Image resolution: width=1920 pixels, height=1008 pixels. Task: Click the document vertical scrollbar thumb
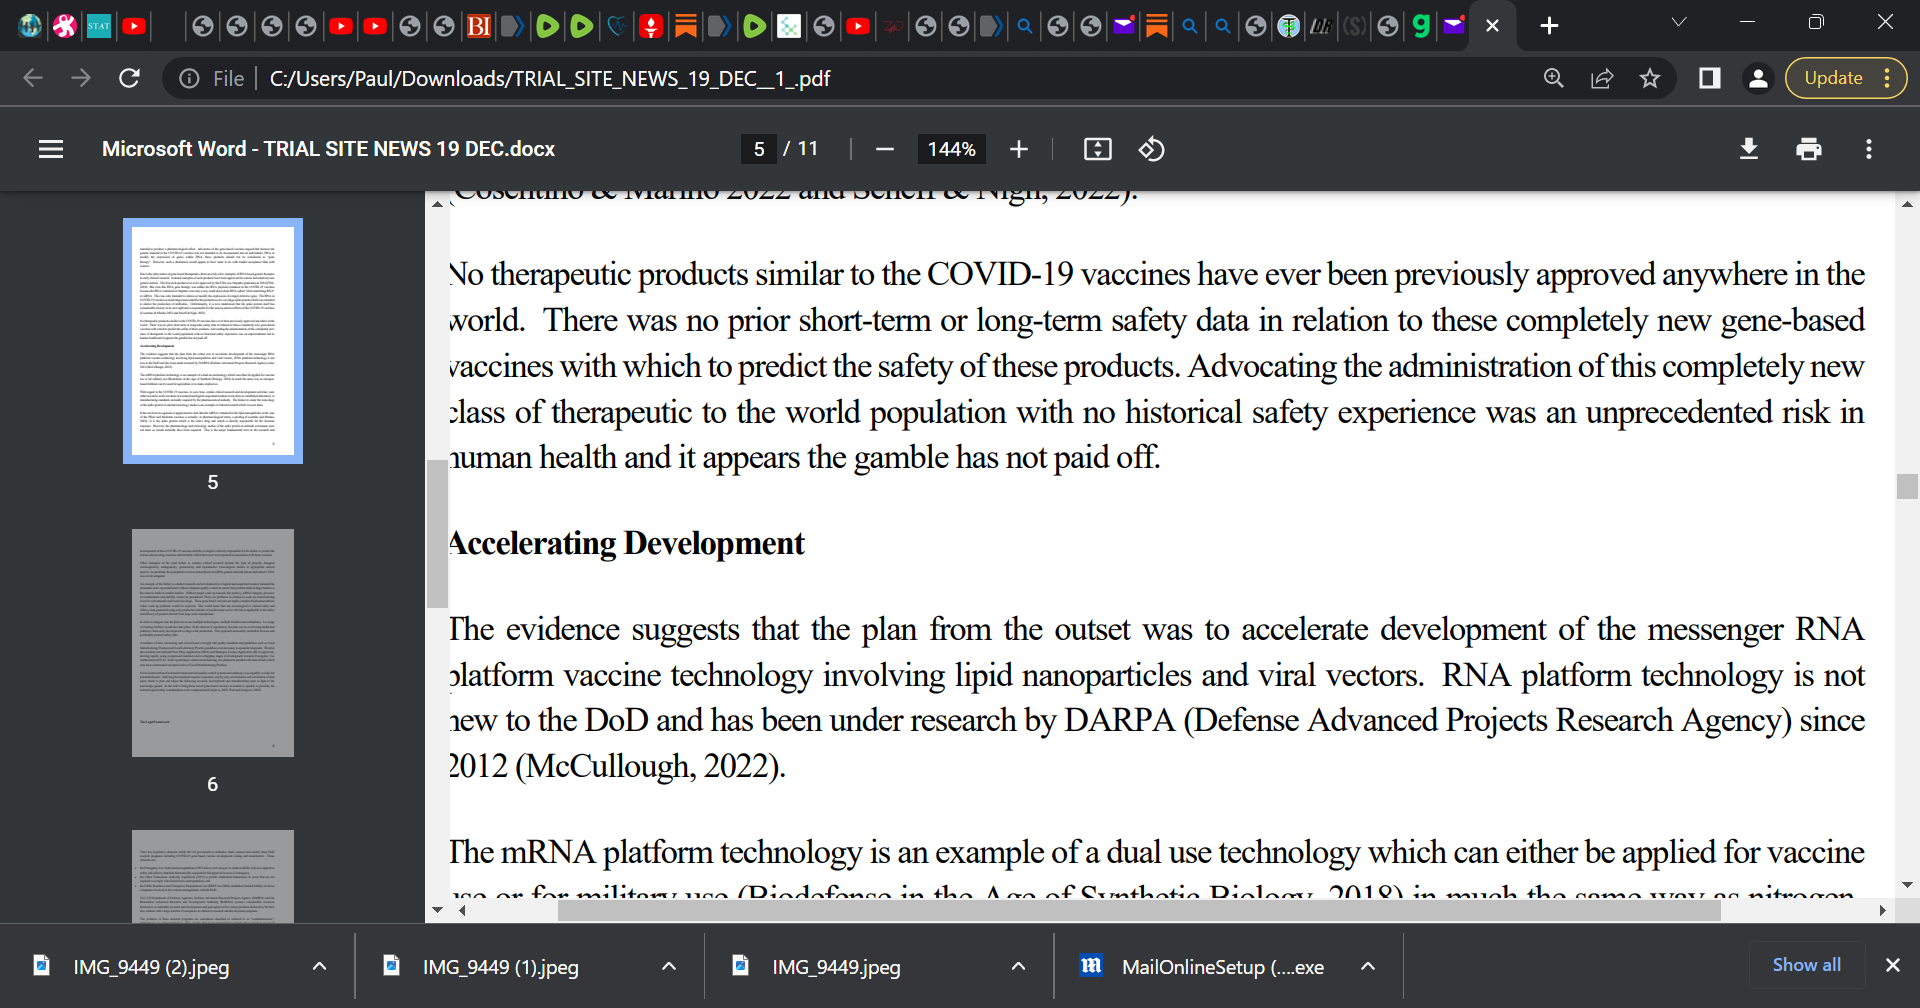[x=1907, y=486]
